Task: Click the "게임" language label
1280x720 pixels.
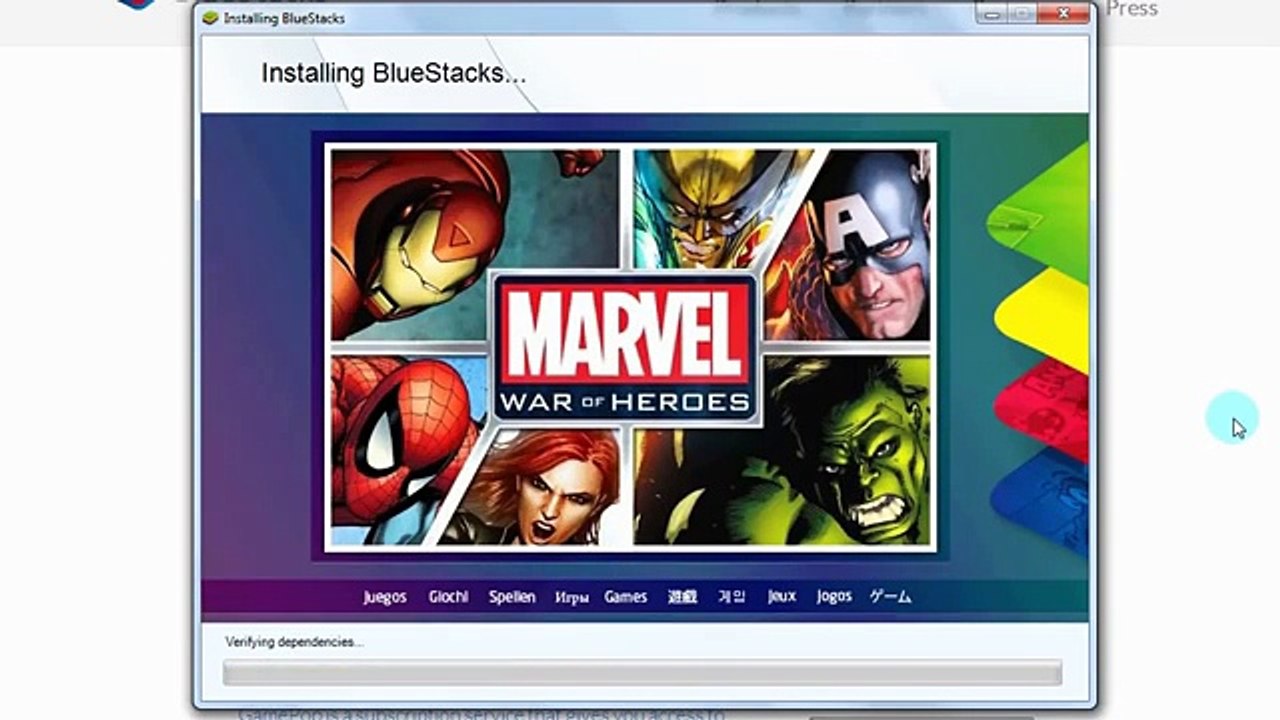Action: 732,597
